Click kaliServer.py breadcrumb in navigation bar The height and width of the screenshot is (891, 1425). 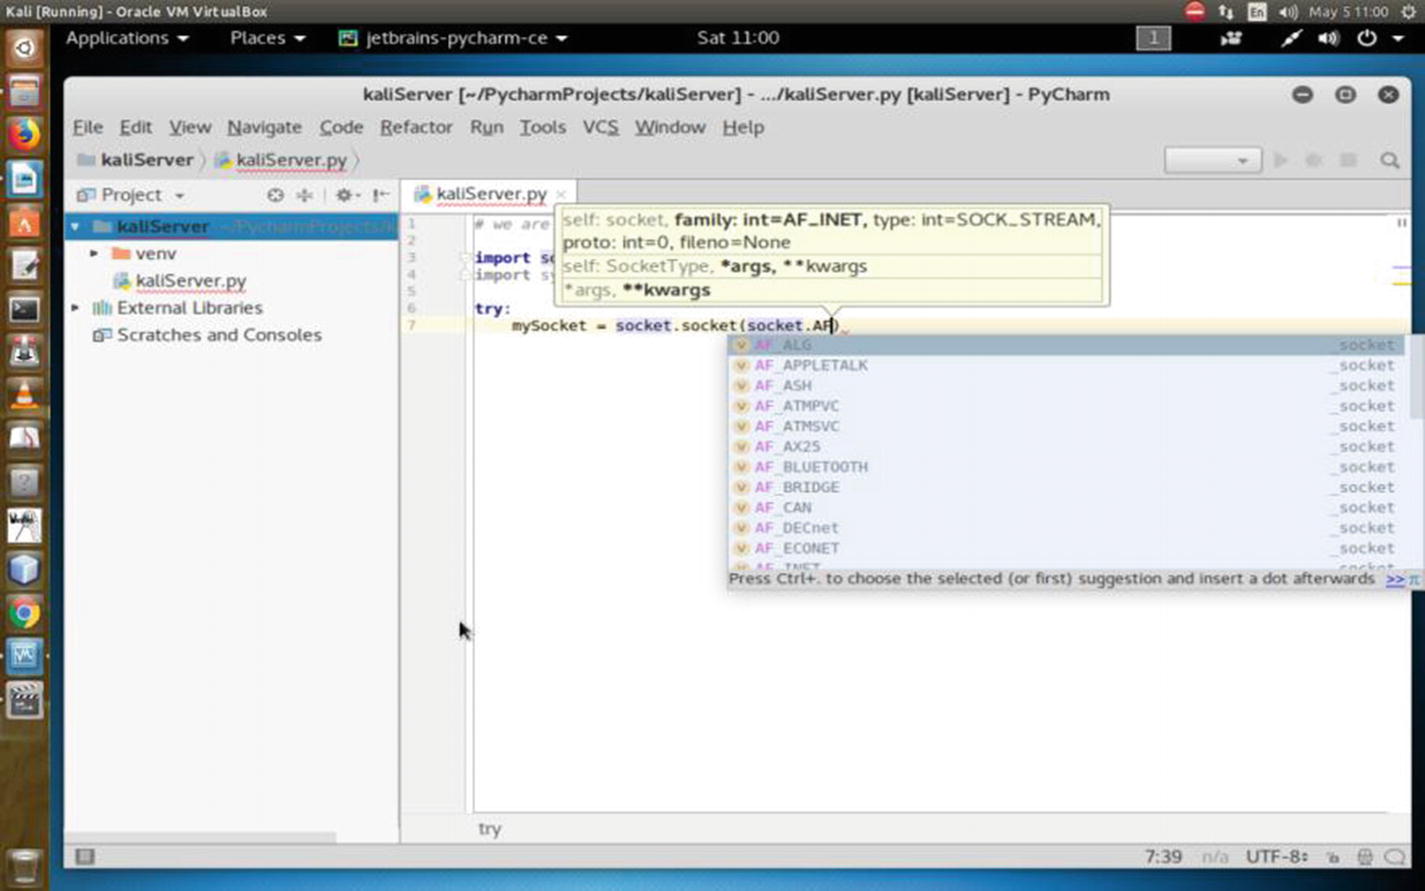click(x=281, y=160)
